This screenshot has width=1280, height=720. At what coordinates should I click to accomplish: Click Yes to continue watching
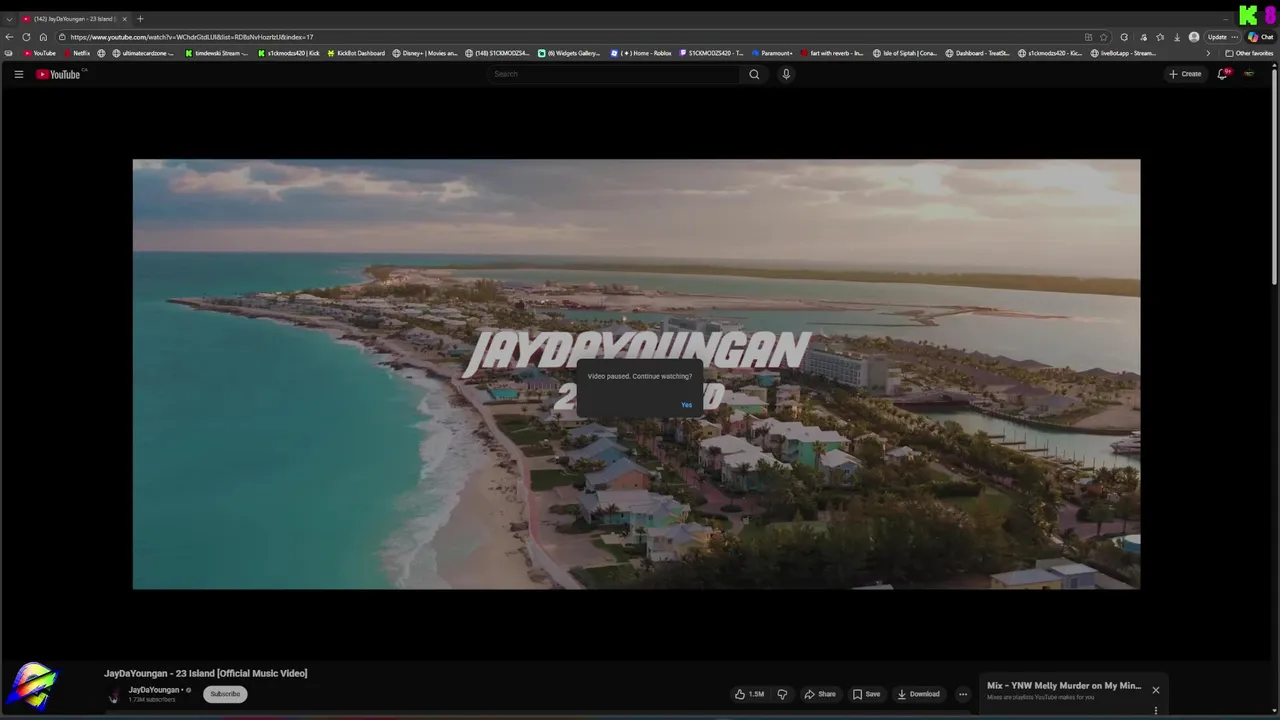point(686,405)
